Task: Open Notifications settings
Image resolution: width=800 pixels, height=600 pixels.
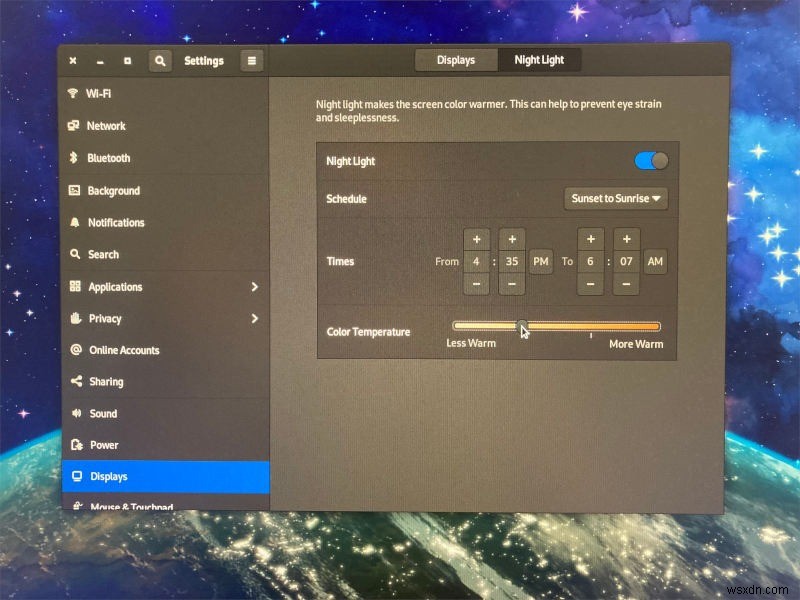Action: coord(113,222)
